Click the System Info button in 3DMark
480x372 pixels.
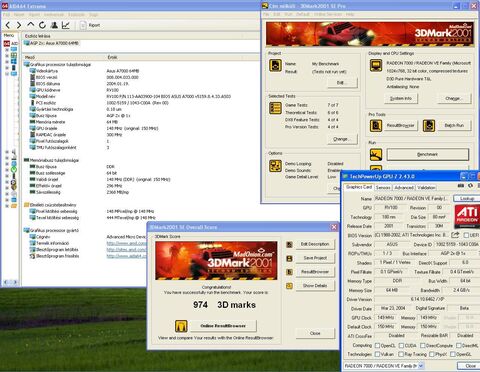pyautogui.click(x=400, y=99)
